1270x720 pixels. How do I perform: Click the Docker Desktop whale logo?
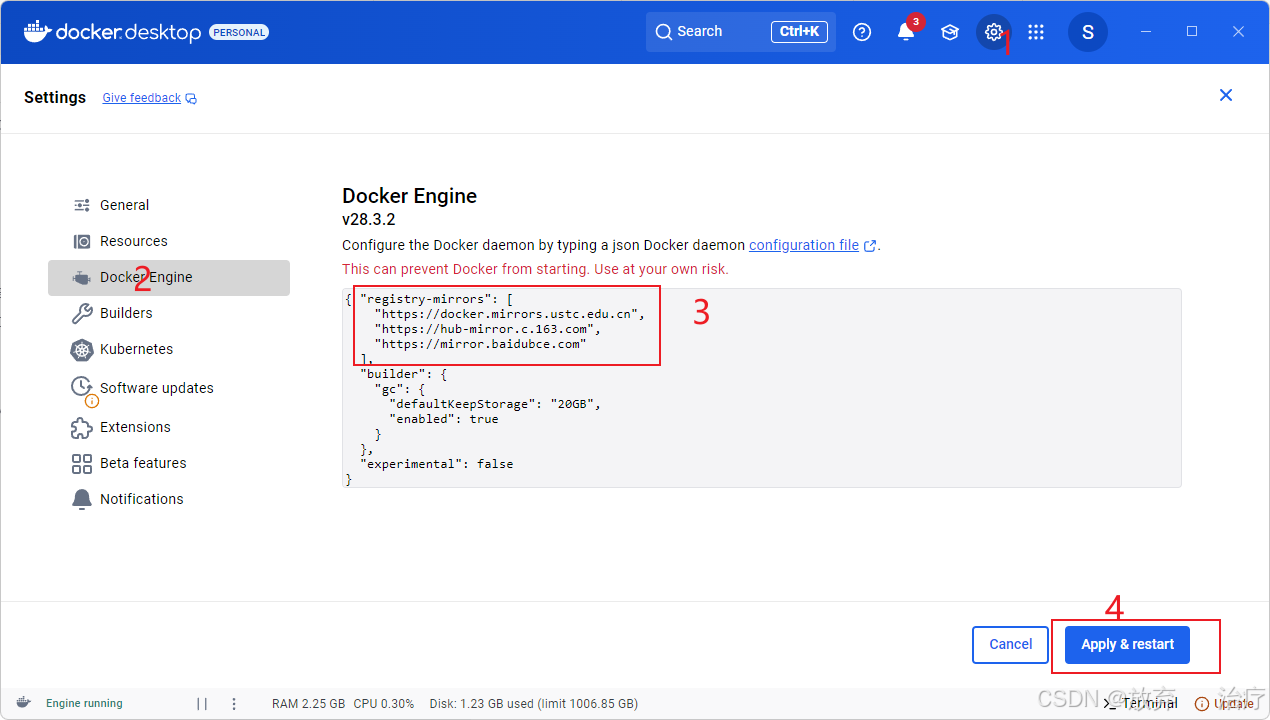[36, 31]
